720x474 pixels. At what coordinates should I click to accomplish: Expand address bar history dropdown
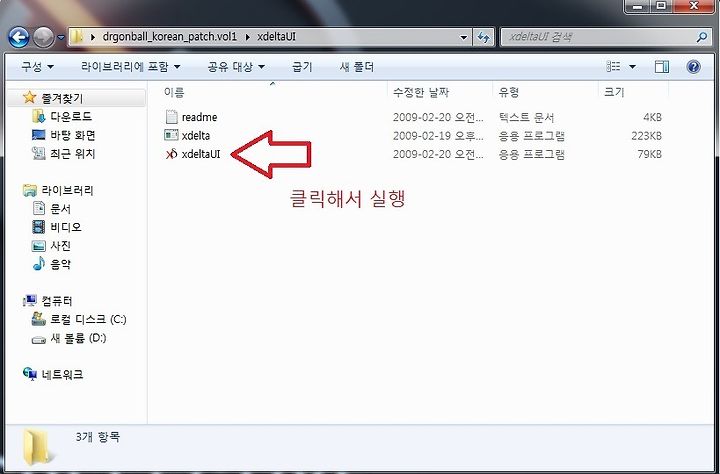(x=464, y=37)
